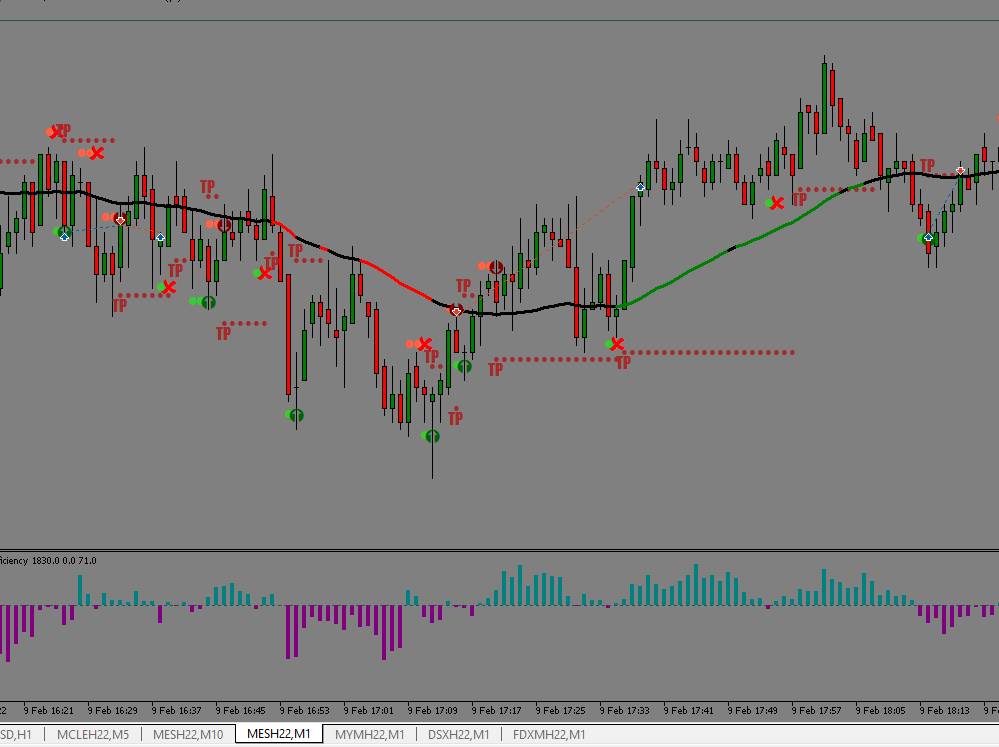Click the '9 Feb 16:45' time axis label

(241, 710)
